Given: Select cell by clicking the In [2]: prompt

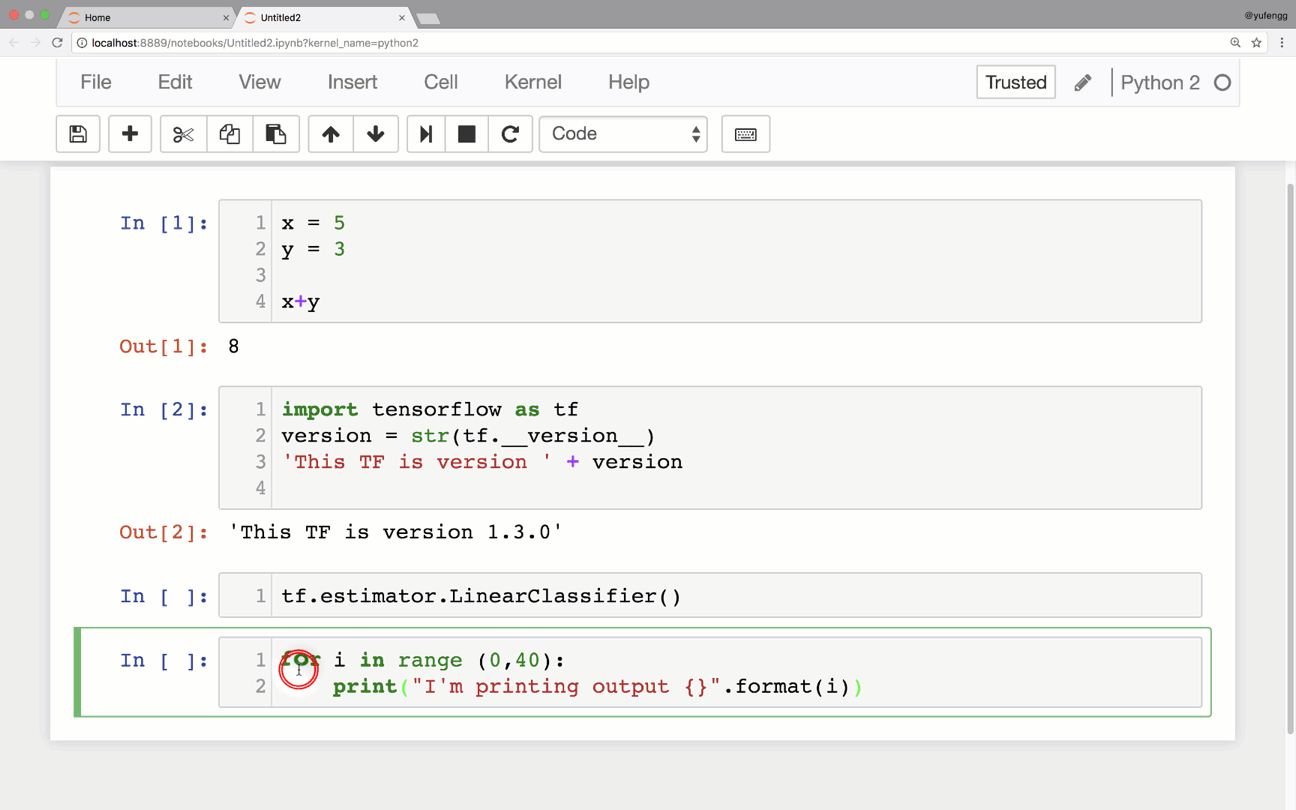Looking at the screenshot, I should pos(164,410).
